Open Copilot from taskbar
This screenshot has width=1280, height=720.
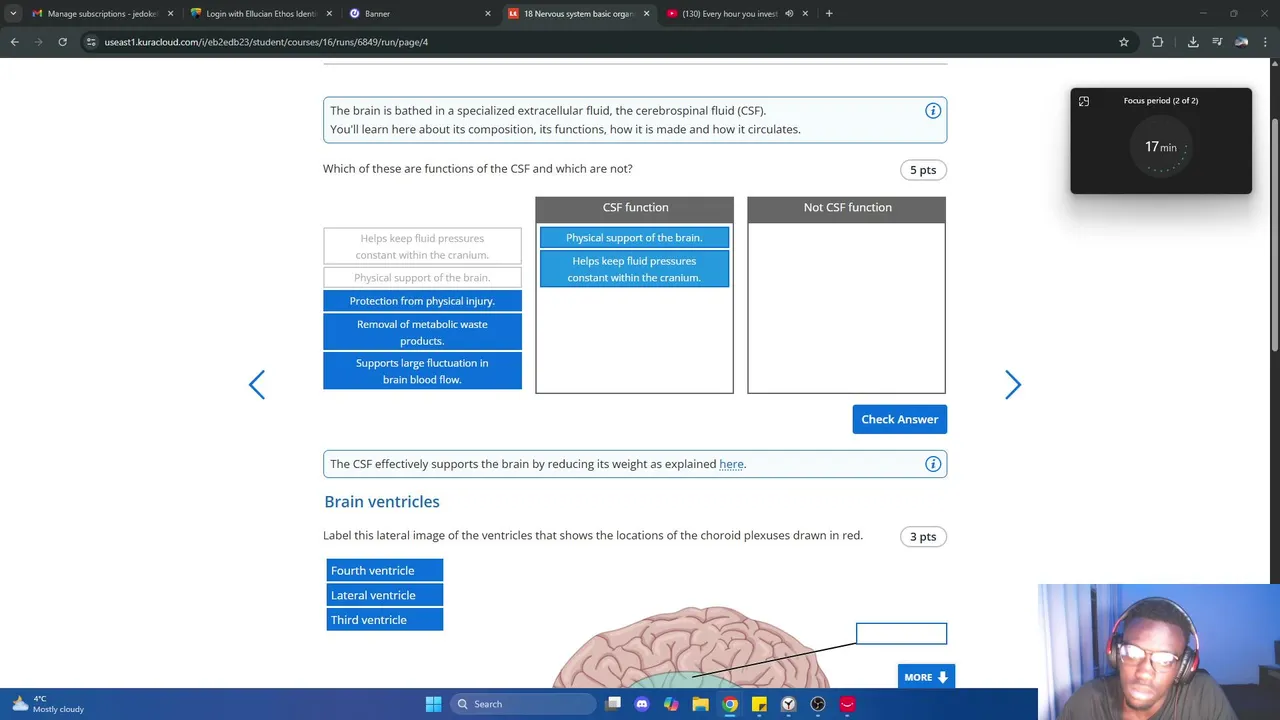[671, 704]
